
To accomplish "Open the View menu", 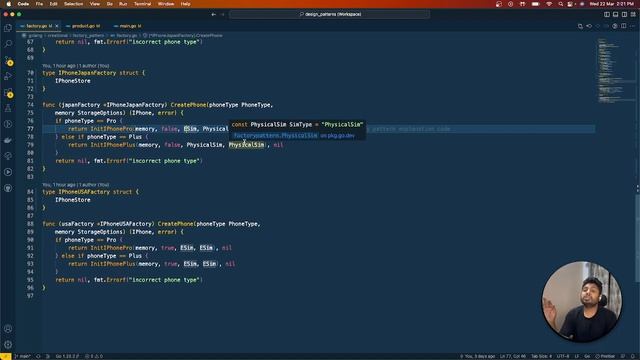I will 95,4.
